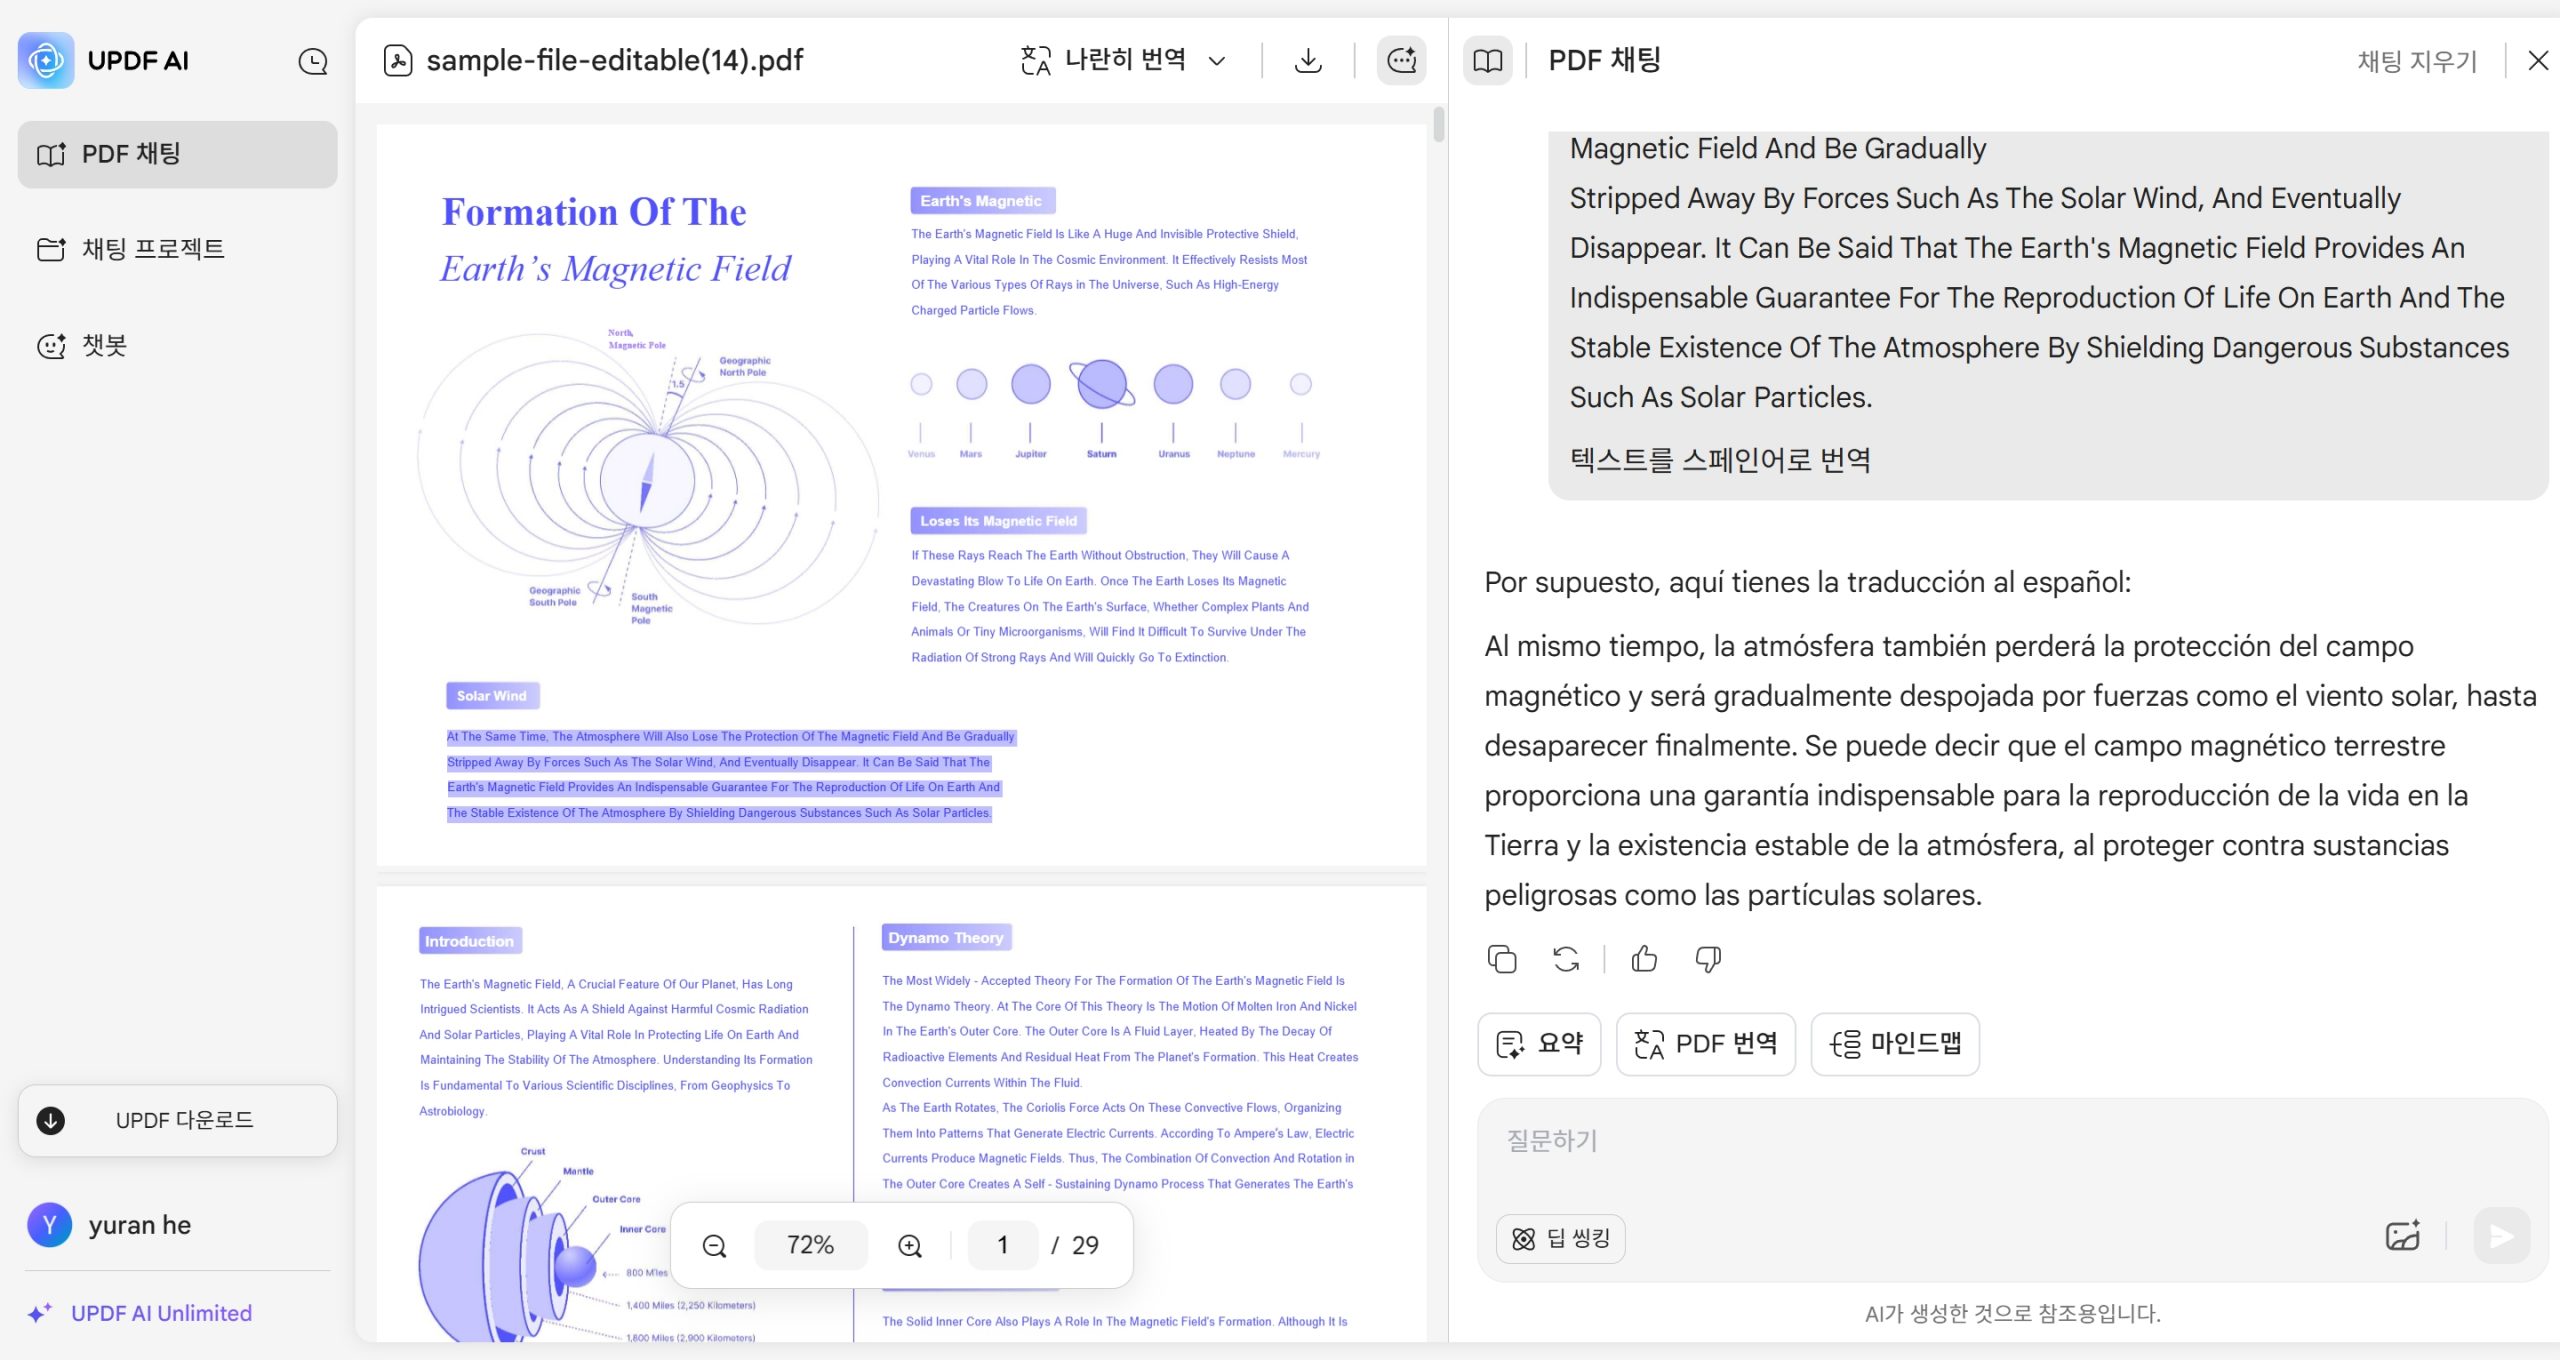Click the sample-file-editable(14).pdf filename
2560x1360 pixels.
coord(614,61)
